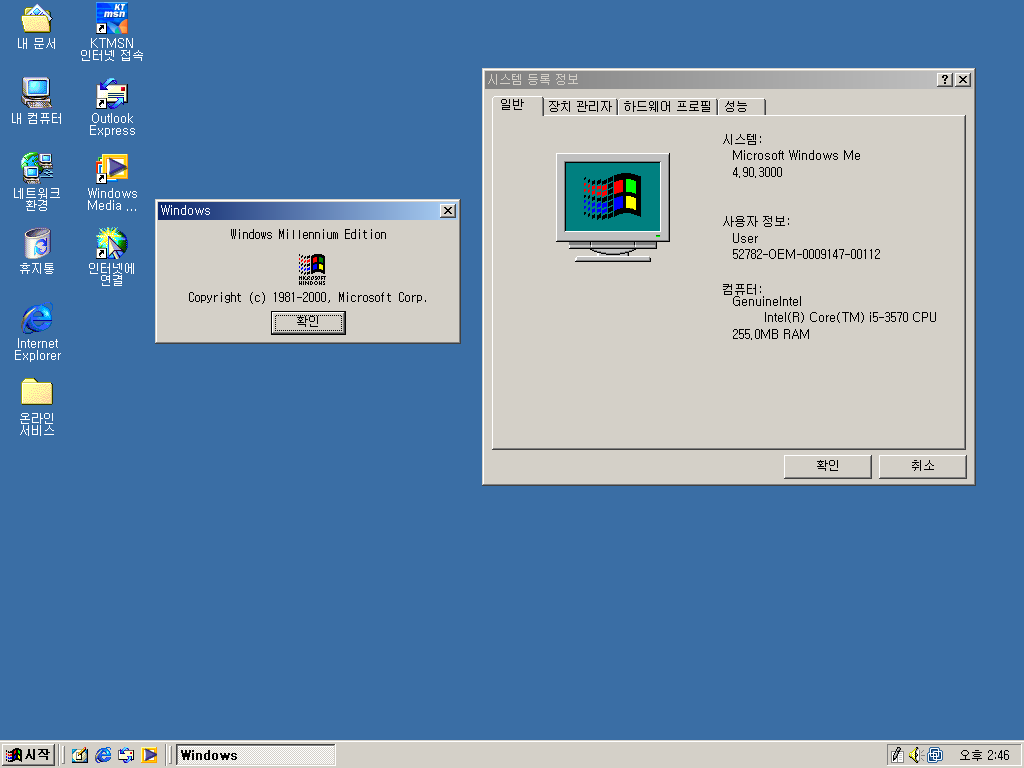Click the text Microsoft Windows Me
Viewport: 1024px width, 768px height.
(x=796, y=155)
